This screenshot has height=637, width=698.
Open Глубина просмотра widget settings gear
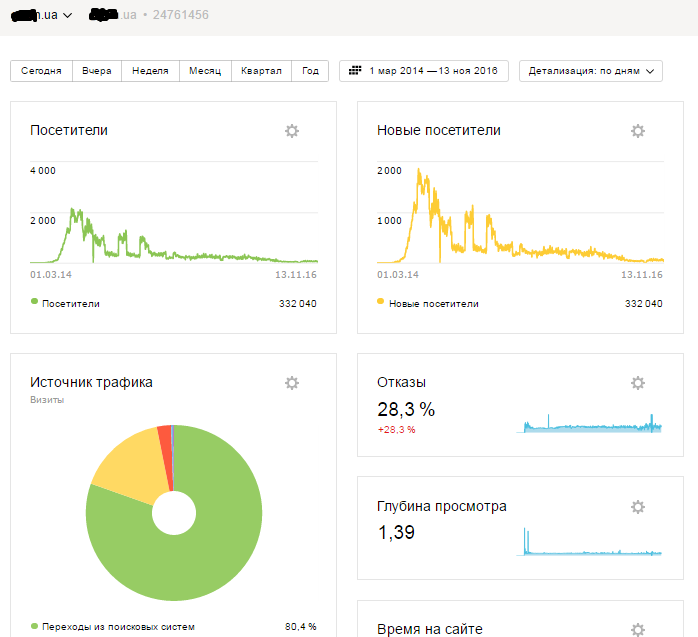[638, 507]
